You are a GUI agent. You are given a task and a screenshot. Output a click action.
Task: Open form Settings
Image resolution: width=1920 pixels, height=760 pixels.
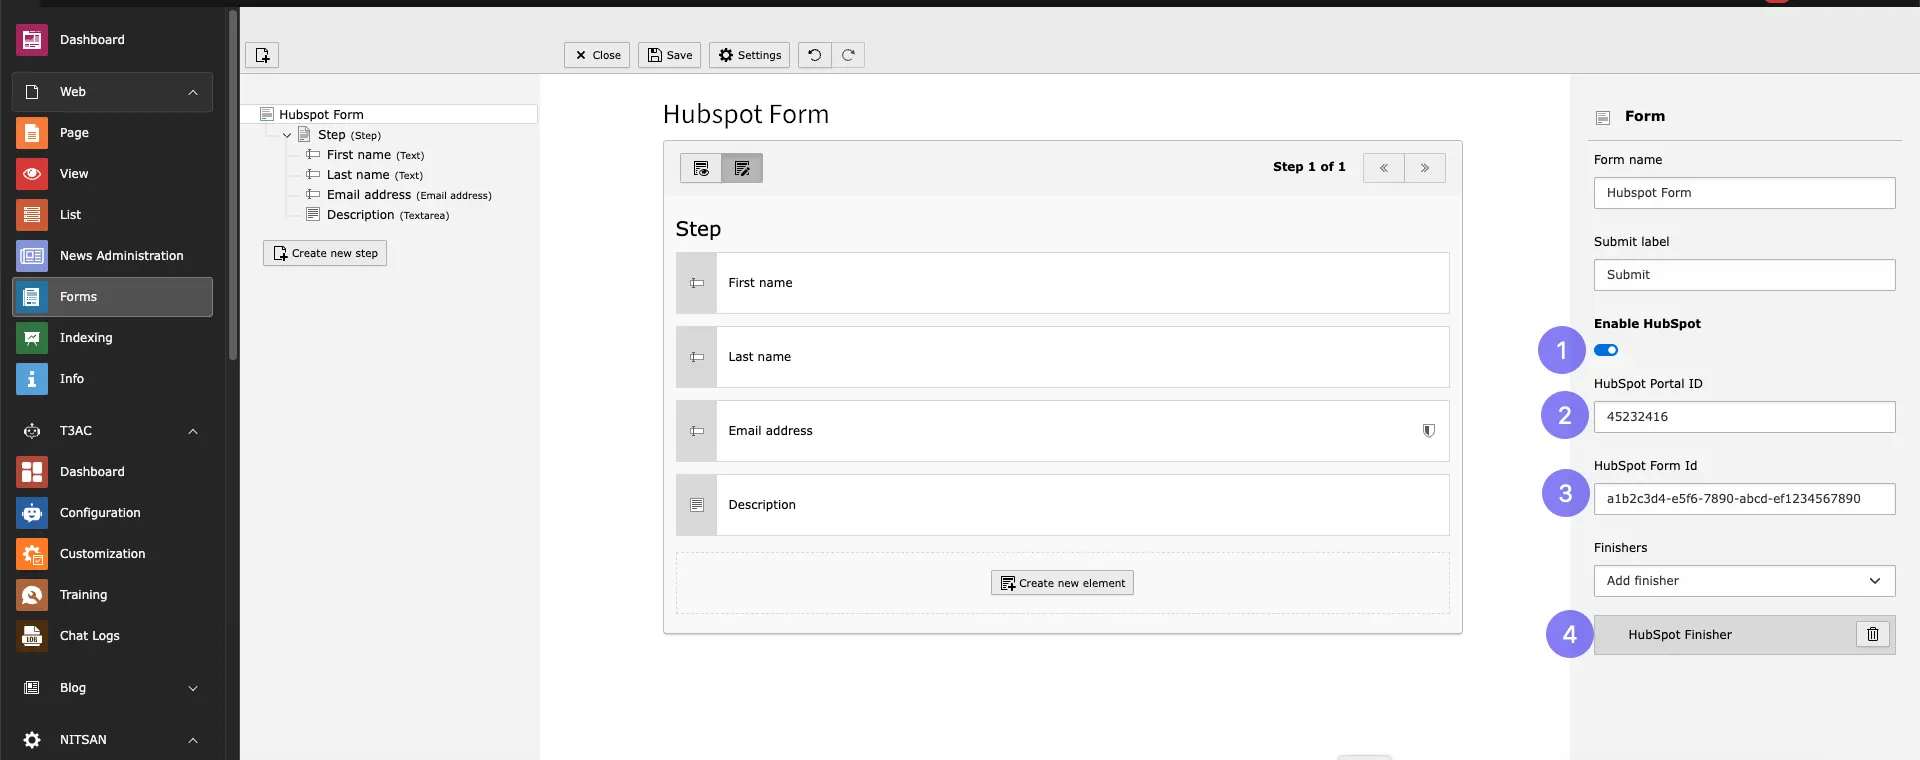click(749, 55)
